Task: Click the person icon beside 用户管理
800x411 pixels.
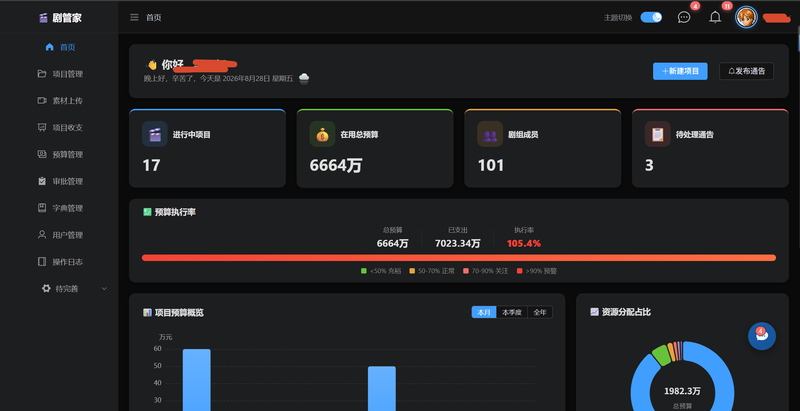Action: point(42,235)
